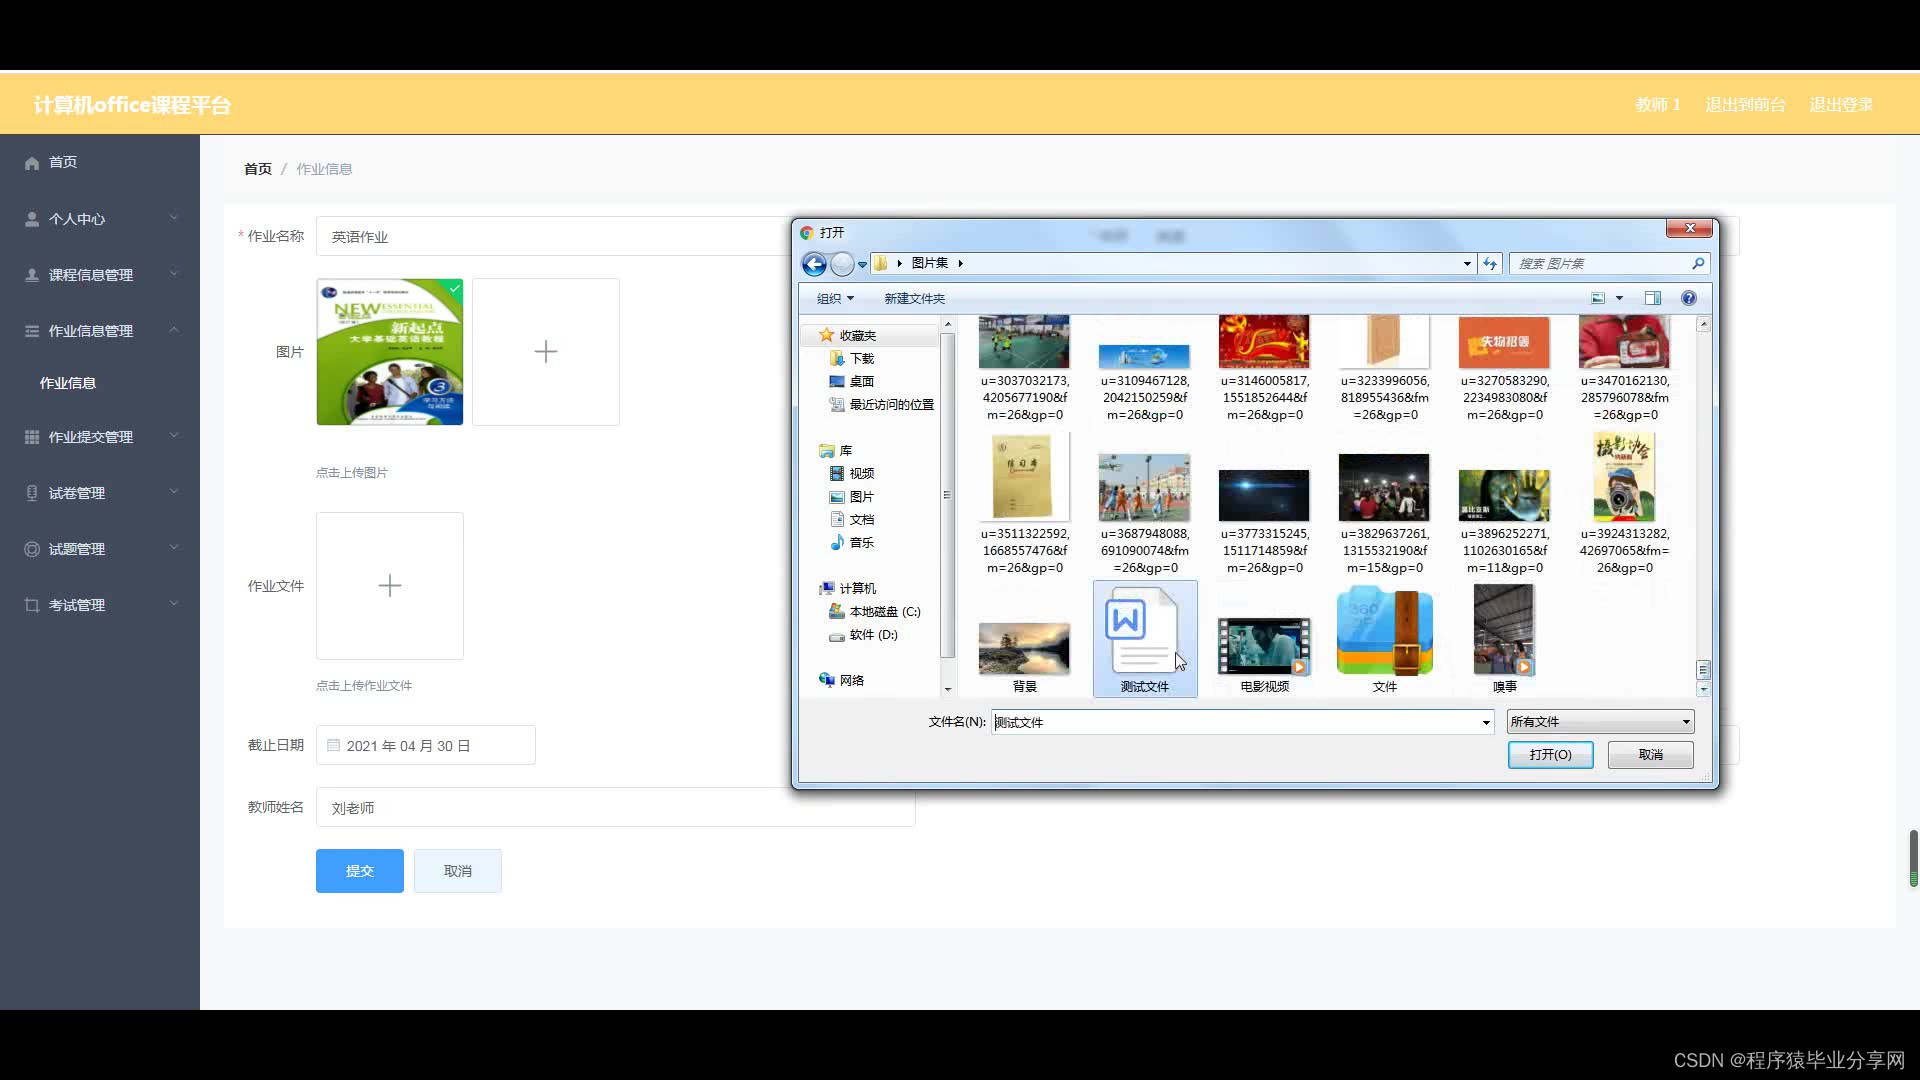Click the refresh icon beside the path bar
The width and height of the screenshot is (1920, 1080).
click(x=1490, y=264)
